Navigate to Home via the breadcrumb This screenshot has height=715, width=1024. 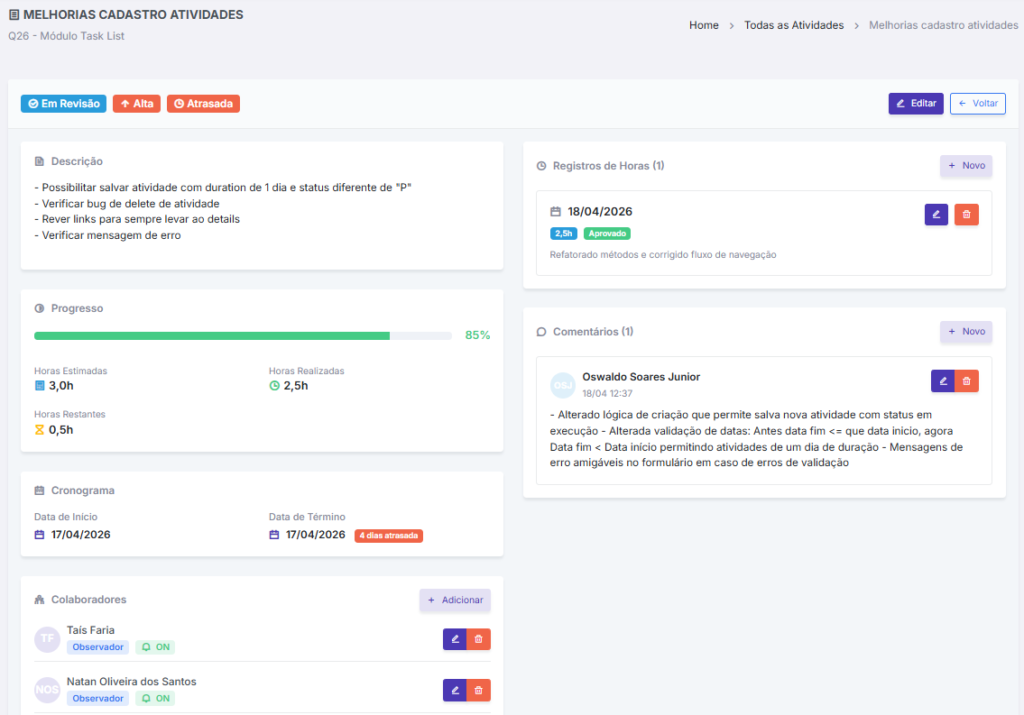coord(703,25)
